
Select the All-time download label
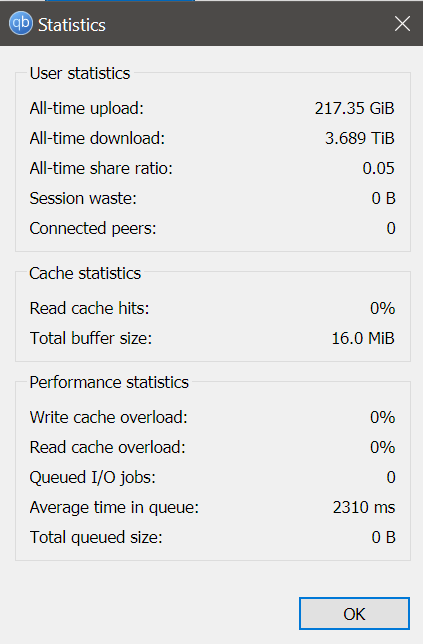pos(97,138)
